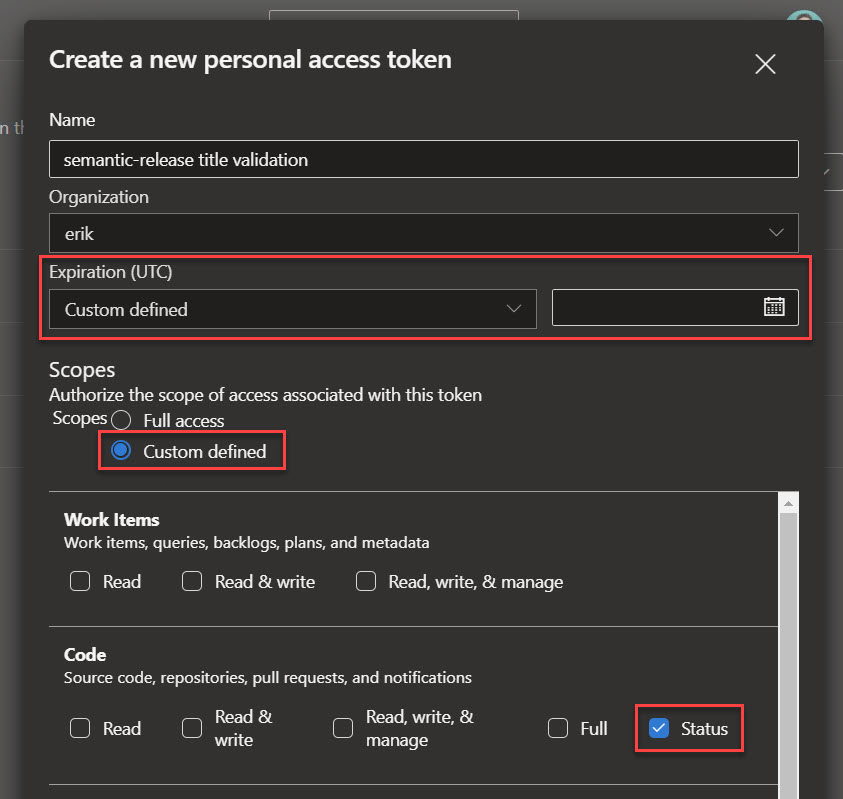843x799 pixels.
Task: Open the expiration date calendar picker
Action: click(x=774, y=307)
